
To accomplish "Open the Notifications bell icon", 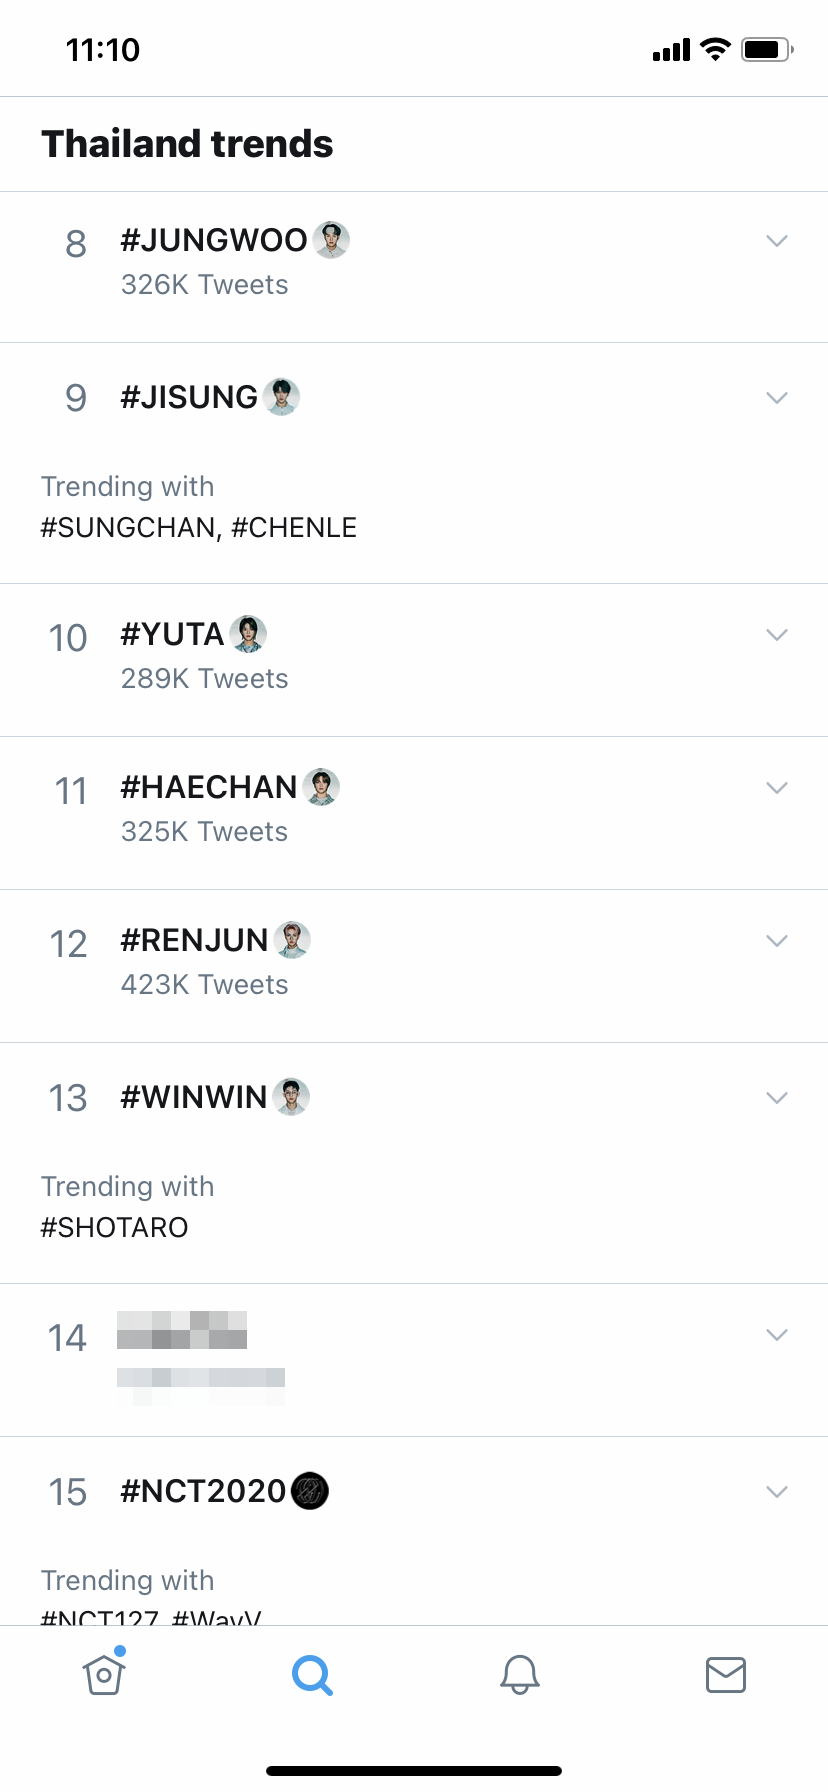I will tap(520, 1674).
